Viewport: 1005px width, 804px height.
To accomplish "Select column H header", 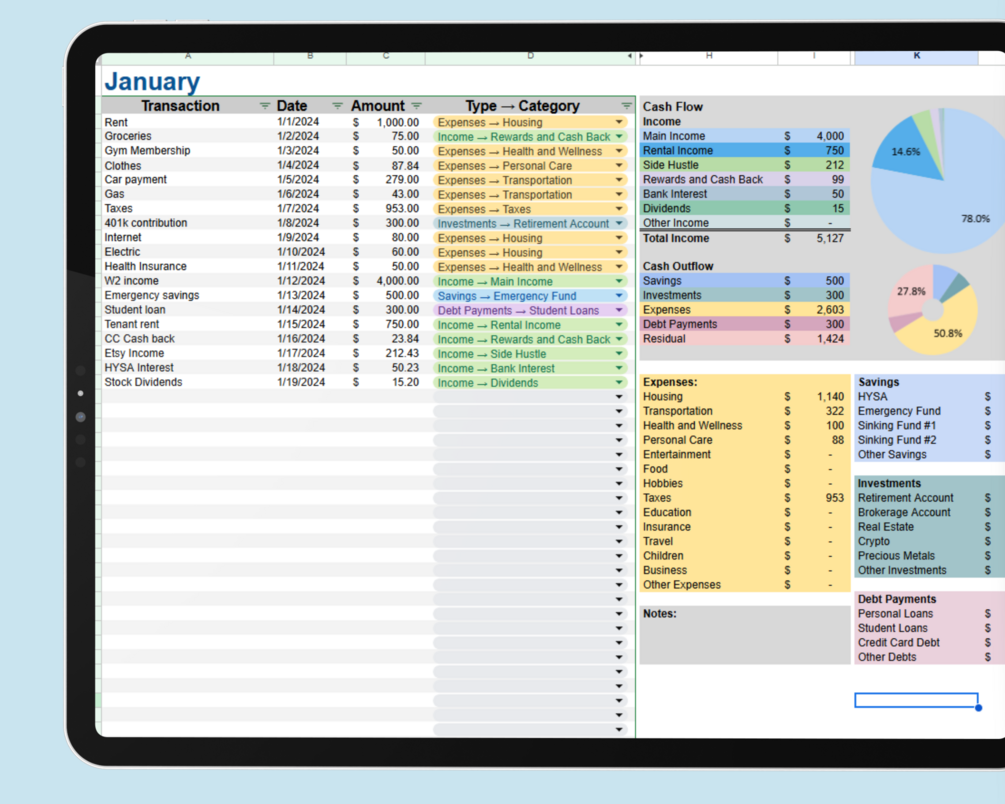I will tap(709, 57).
